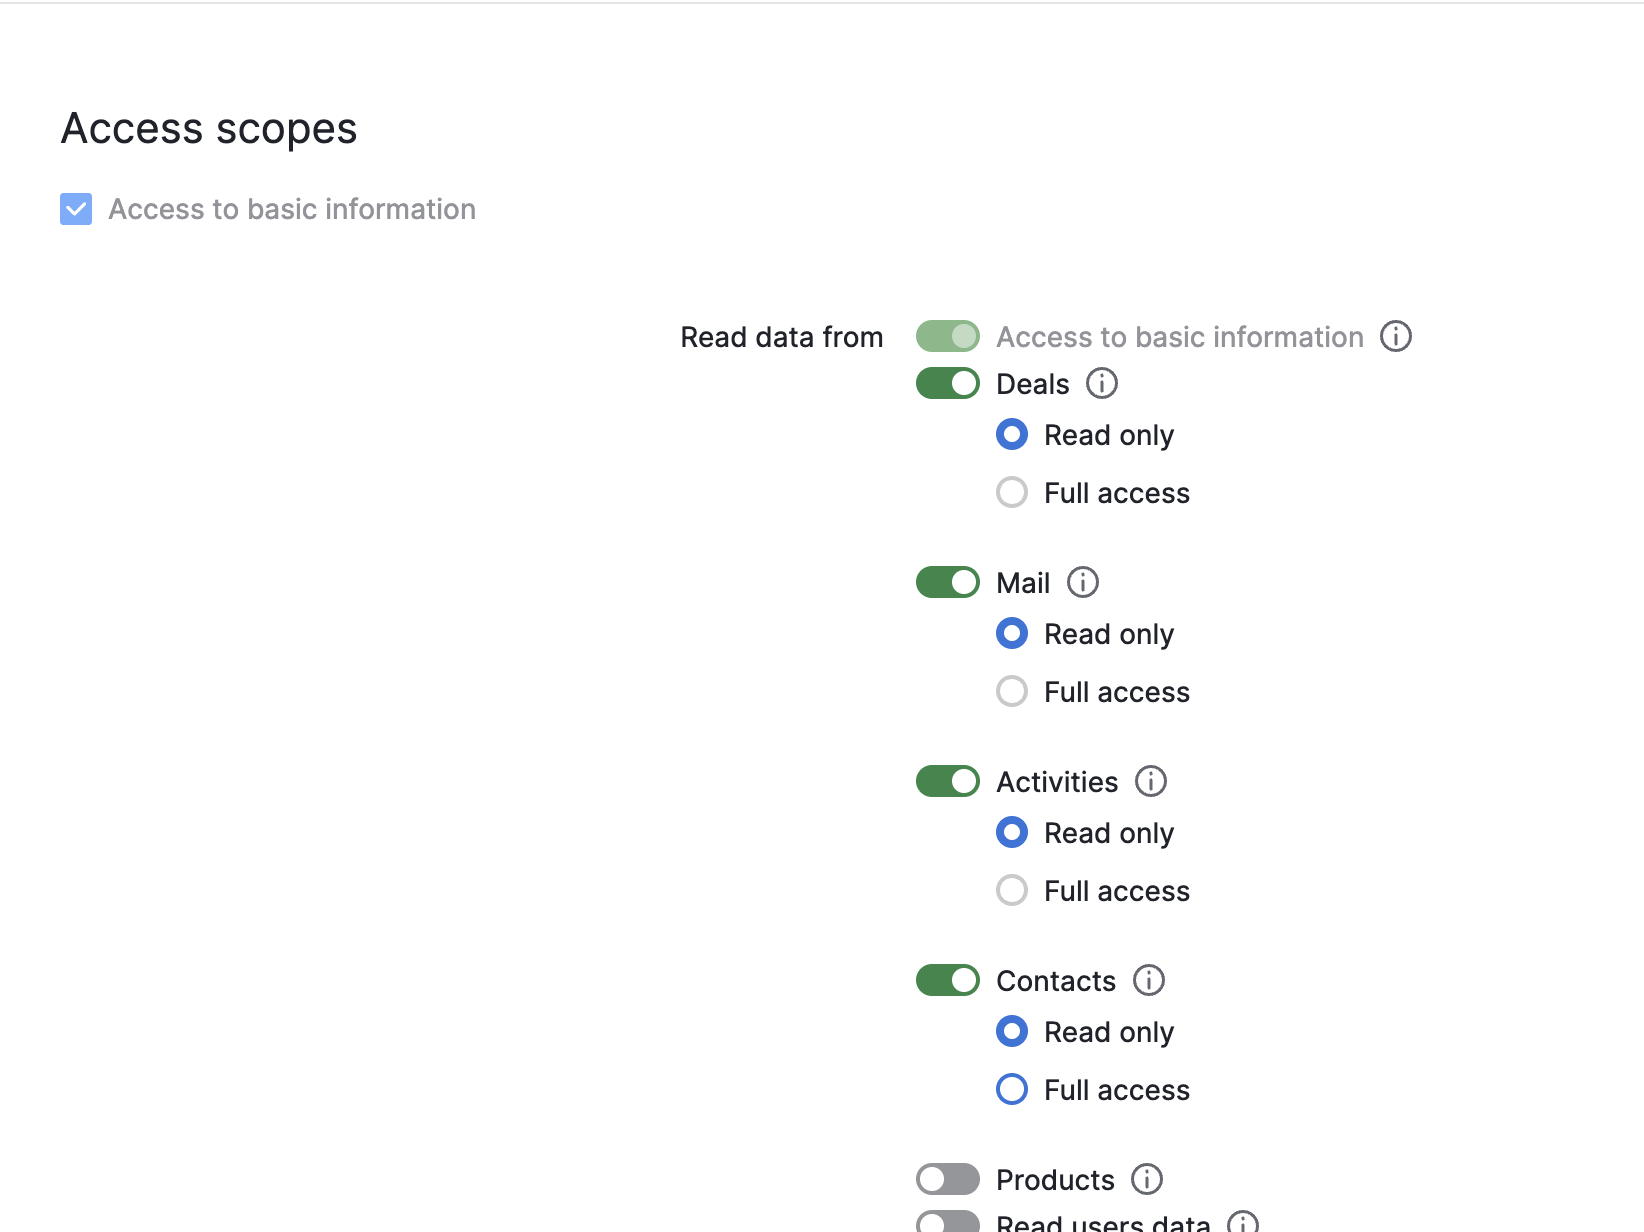Image resolution: width=1644 pixels, height=1232 pixels.
Task: Select Read only for Activities
Action: pyautogui.click(x=1012, y=832)
